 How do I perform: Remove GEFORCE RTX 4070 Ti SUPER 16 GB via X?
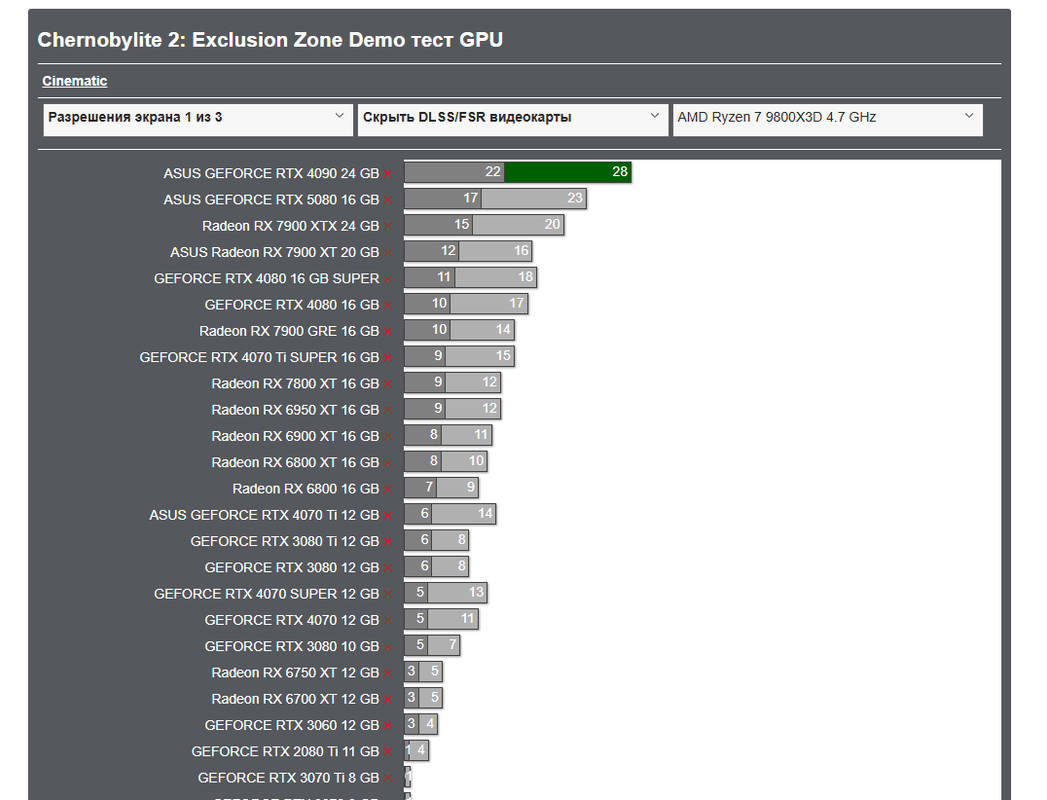[x=388, y=358]
